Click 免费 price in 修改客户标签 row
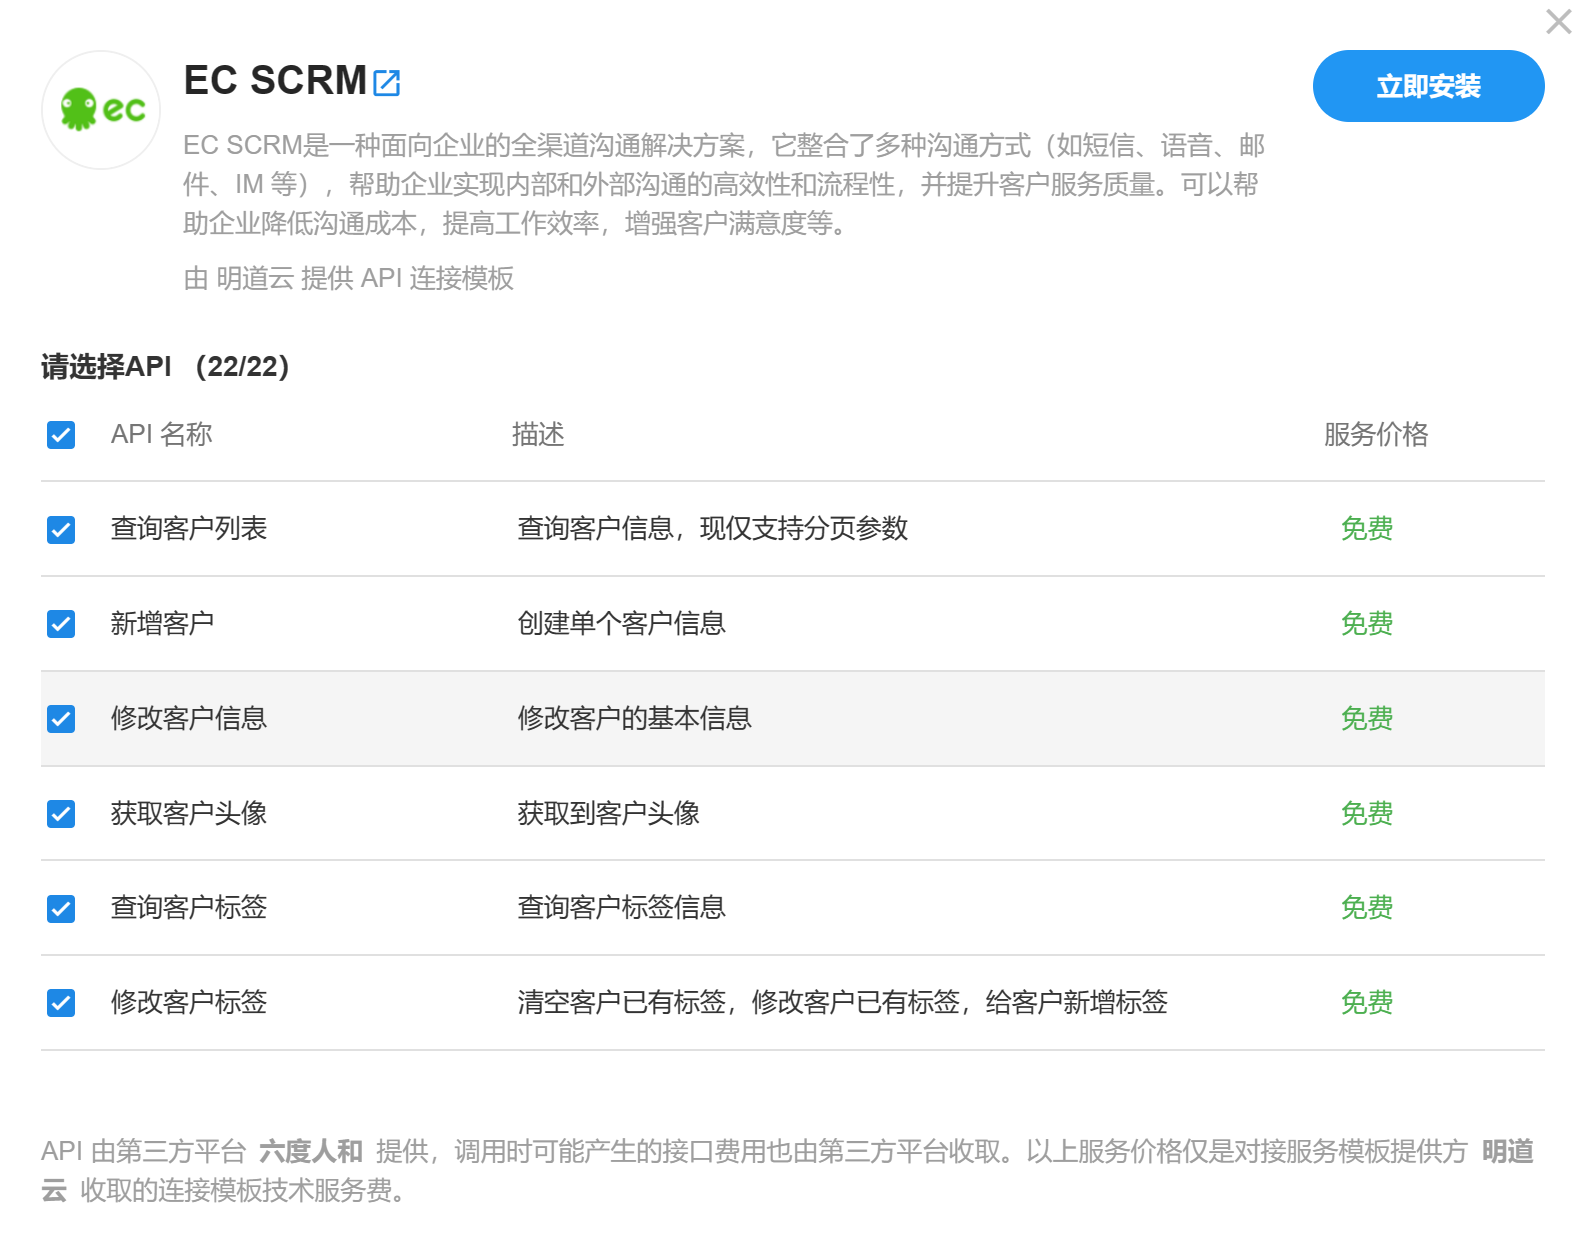This screenshot has height=1251, width=1586. coord(1367,1002)
